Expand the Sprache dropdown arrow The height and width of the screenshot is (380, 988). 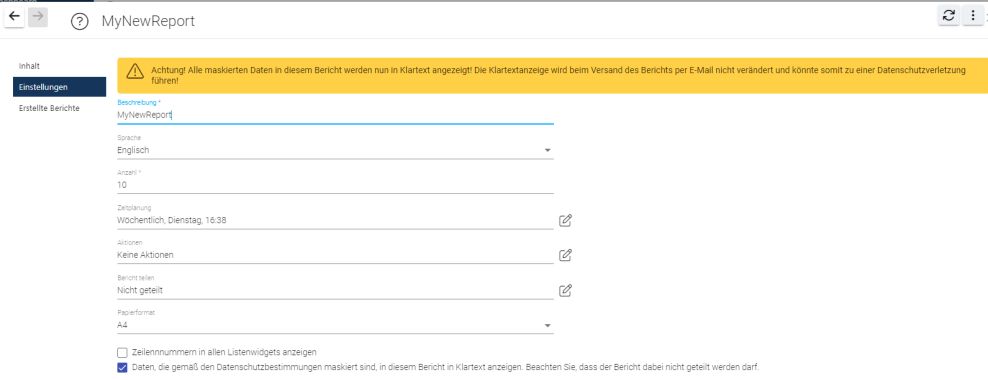[x=548, y=151]
